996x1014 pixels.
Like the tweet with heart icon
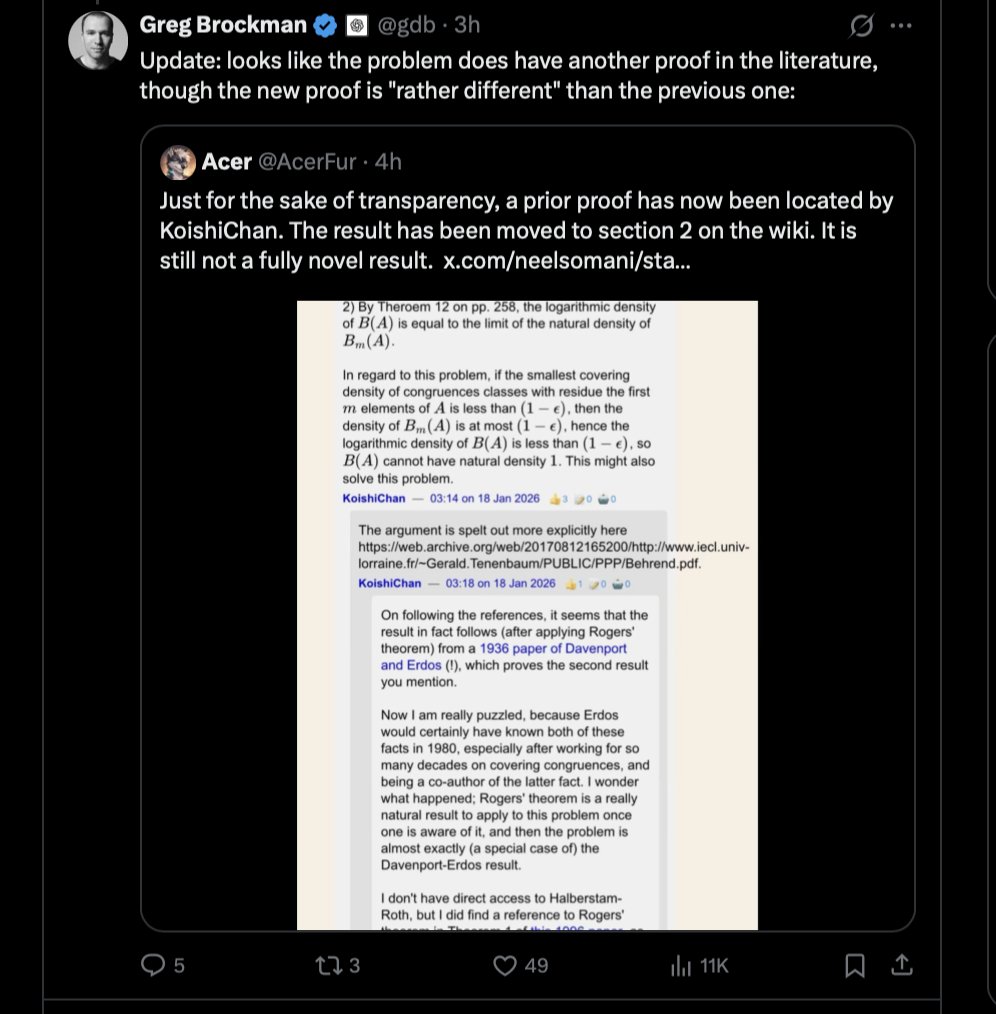(505, 965)
